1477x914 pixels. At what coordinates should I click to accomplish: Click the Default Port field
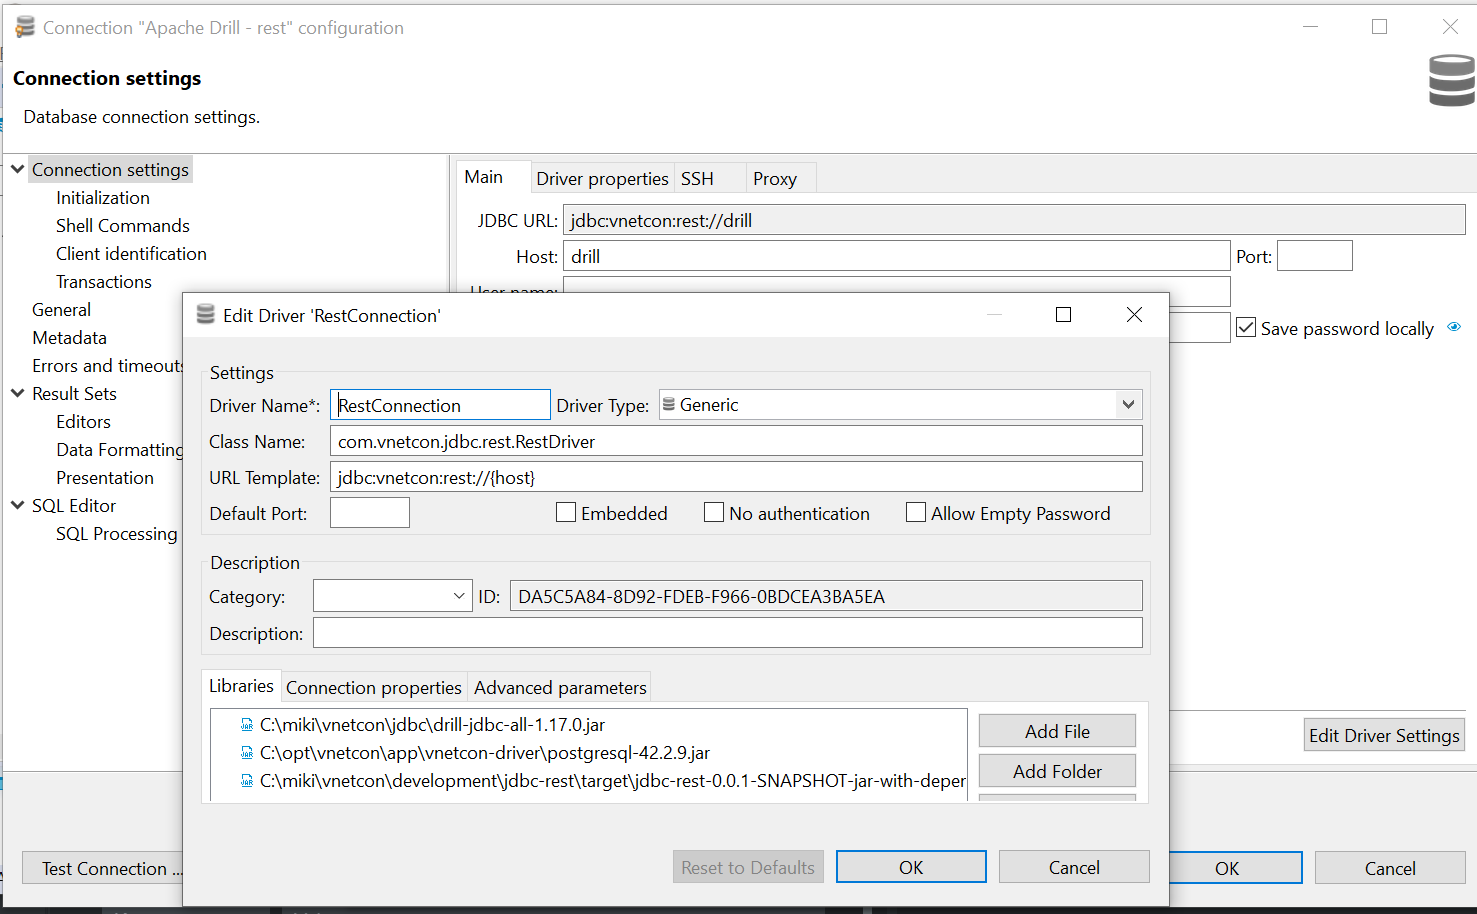coord(370,513)
